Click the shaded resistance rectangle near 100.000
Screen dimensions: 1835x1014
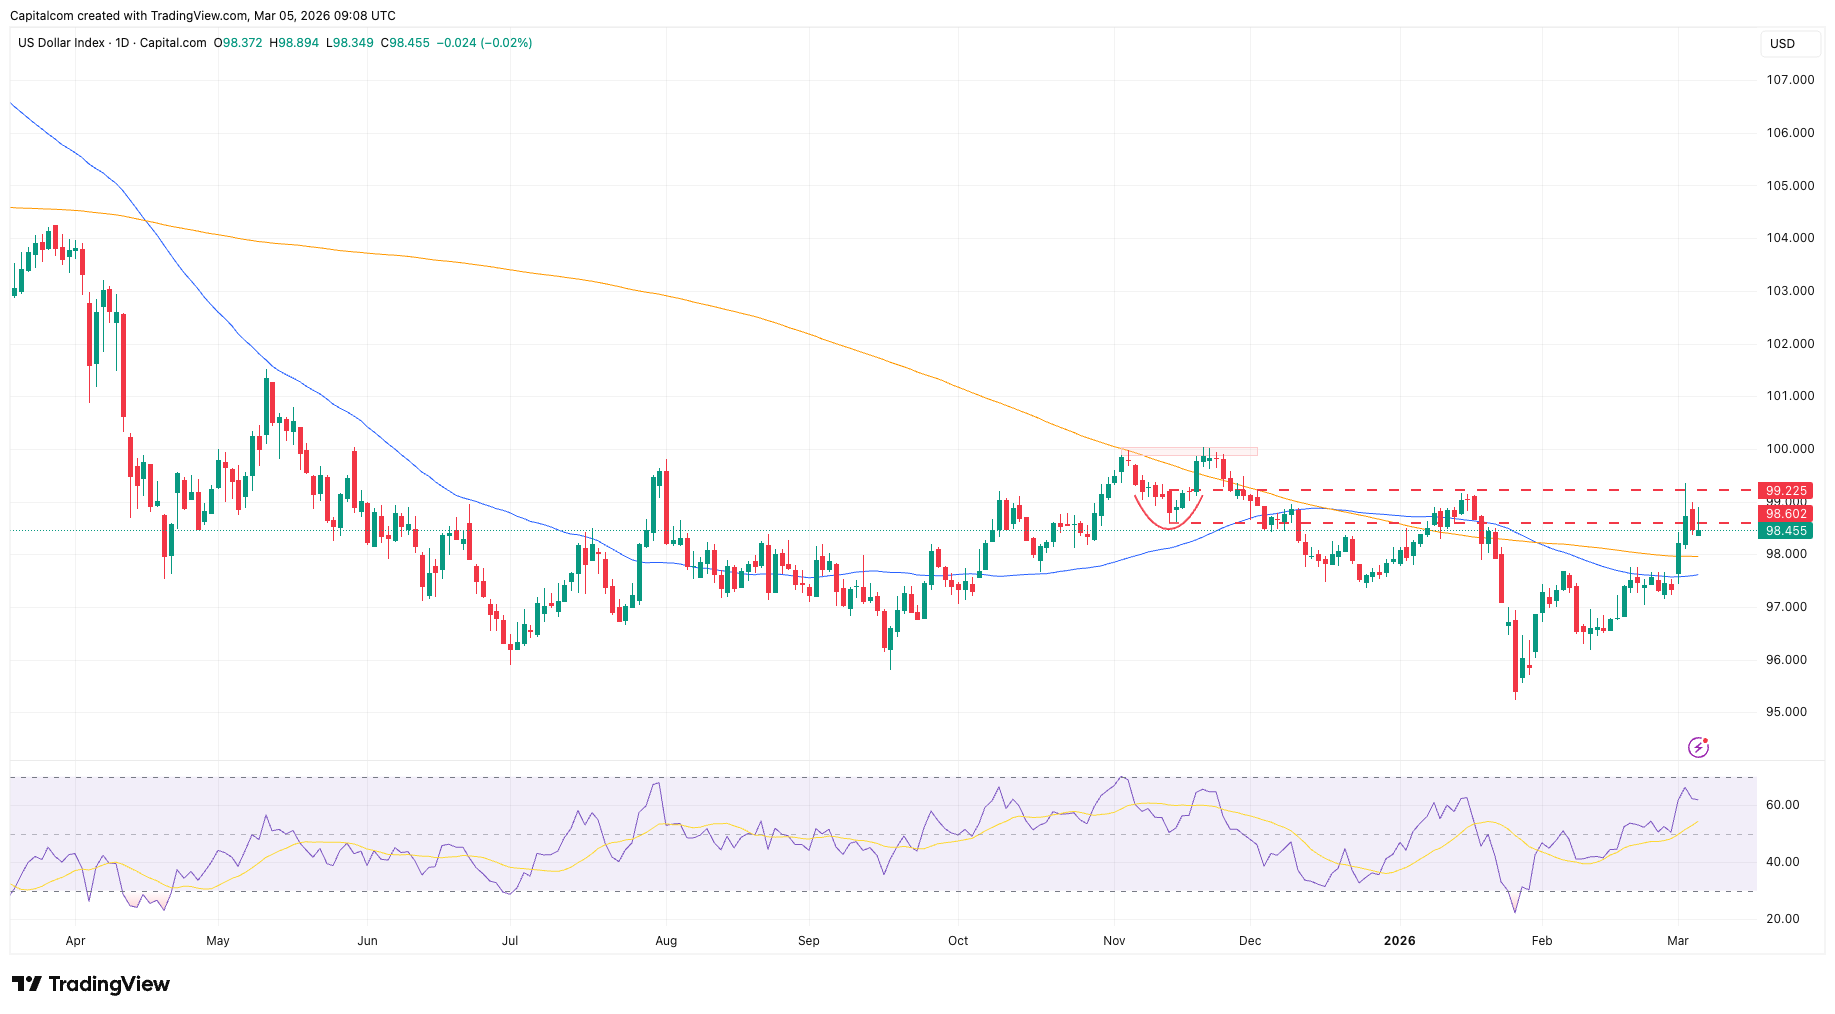coord(1189,452)
